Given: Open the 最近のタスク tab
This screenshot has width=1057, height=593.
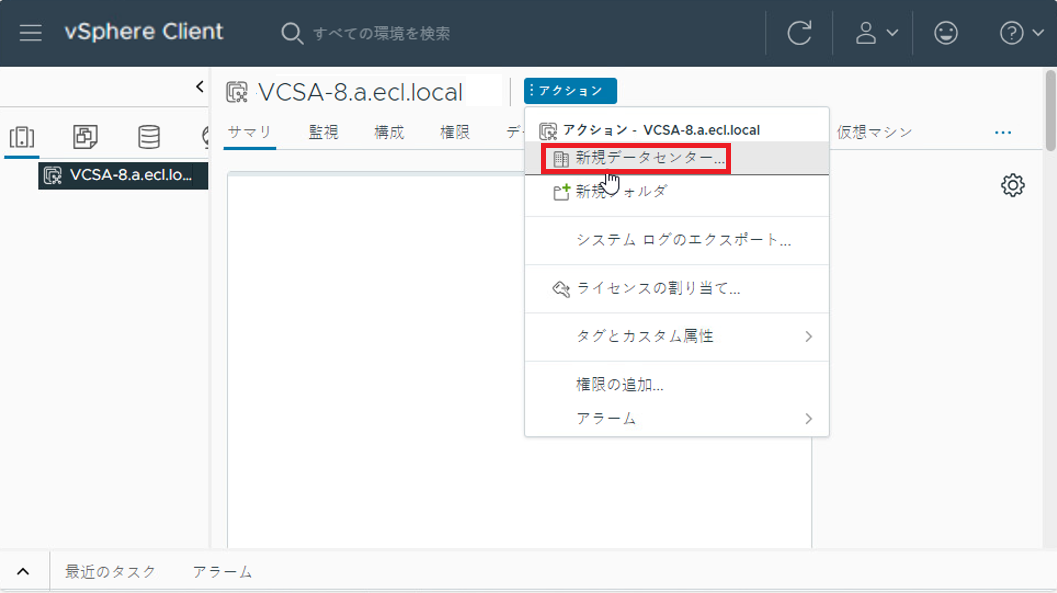Looking at the screenshot, I should (110, 571).
